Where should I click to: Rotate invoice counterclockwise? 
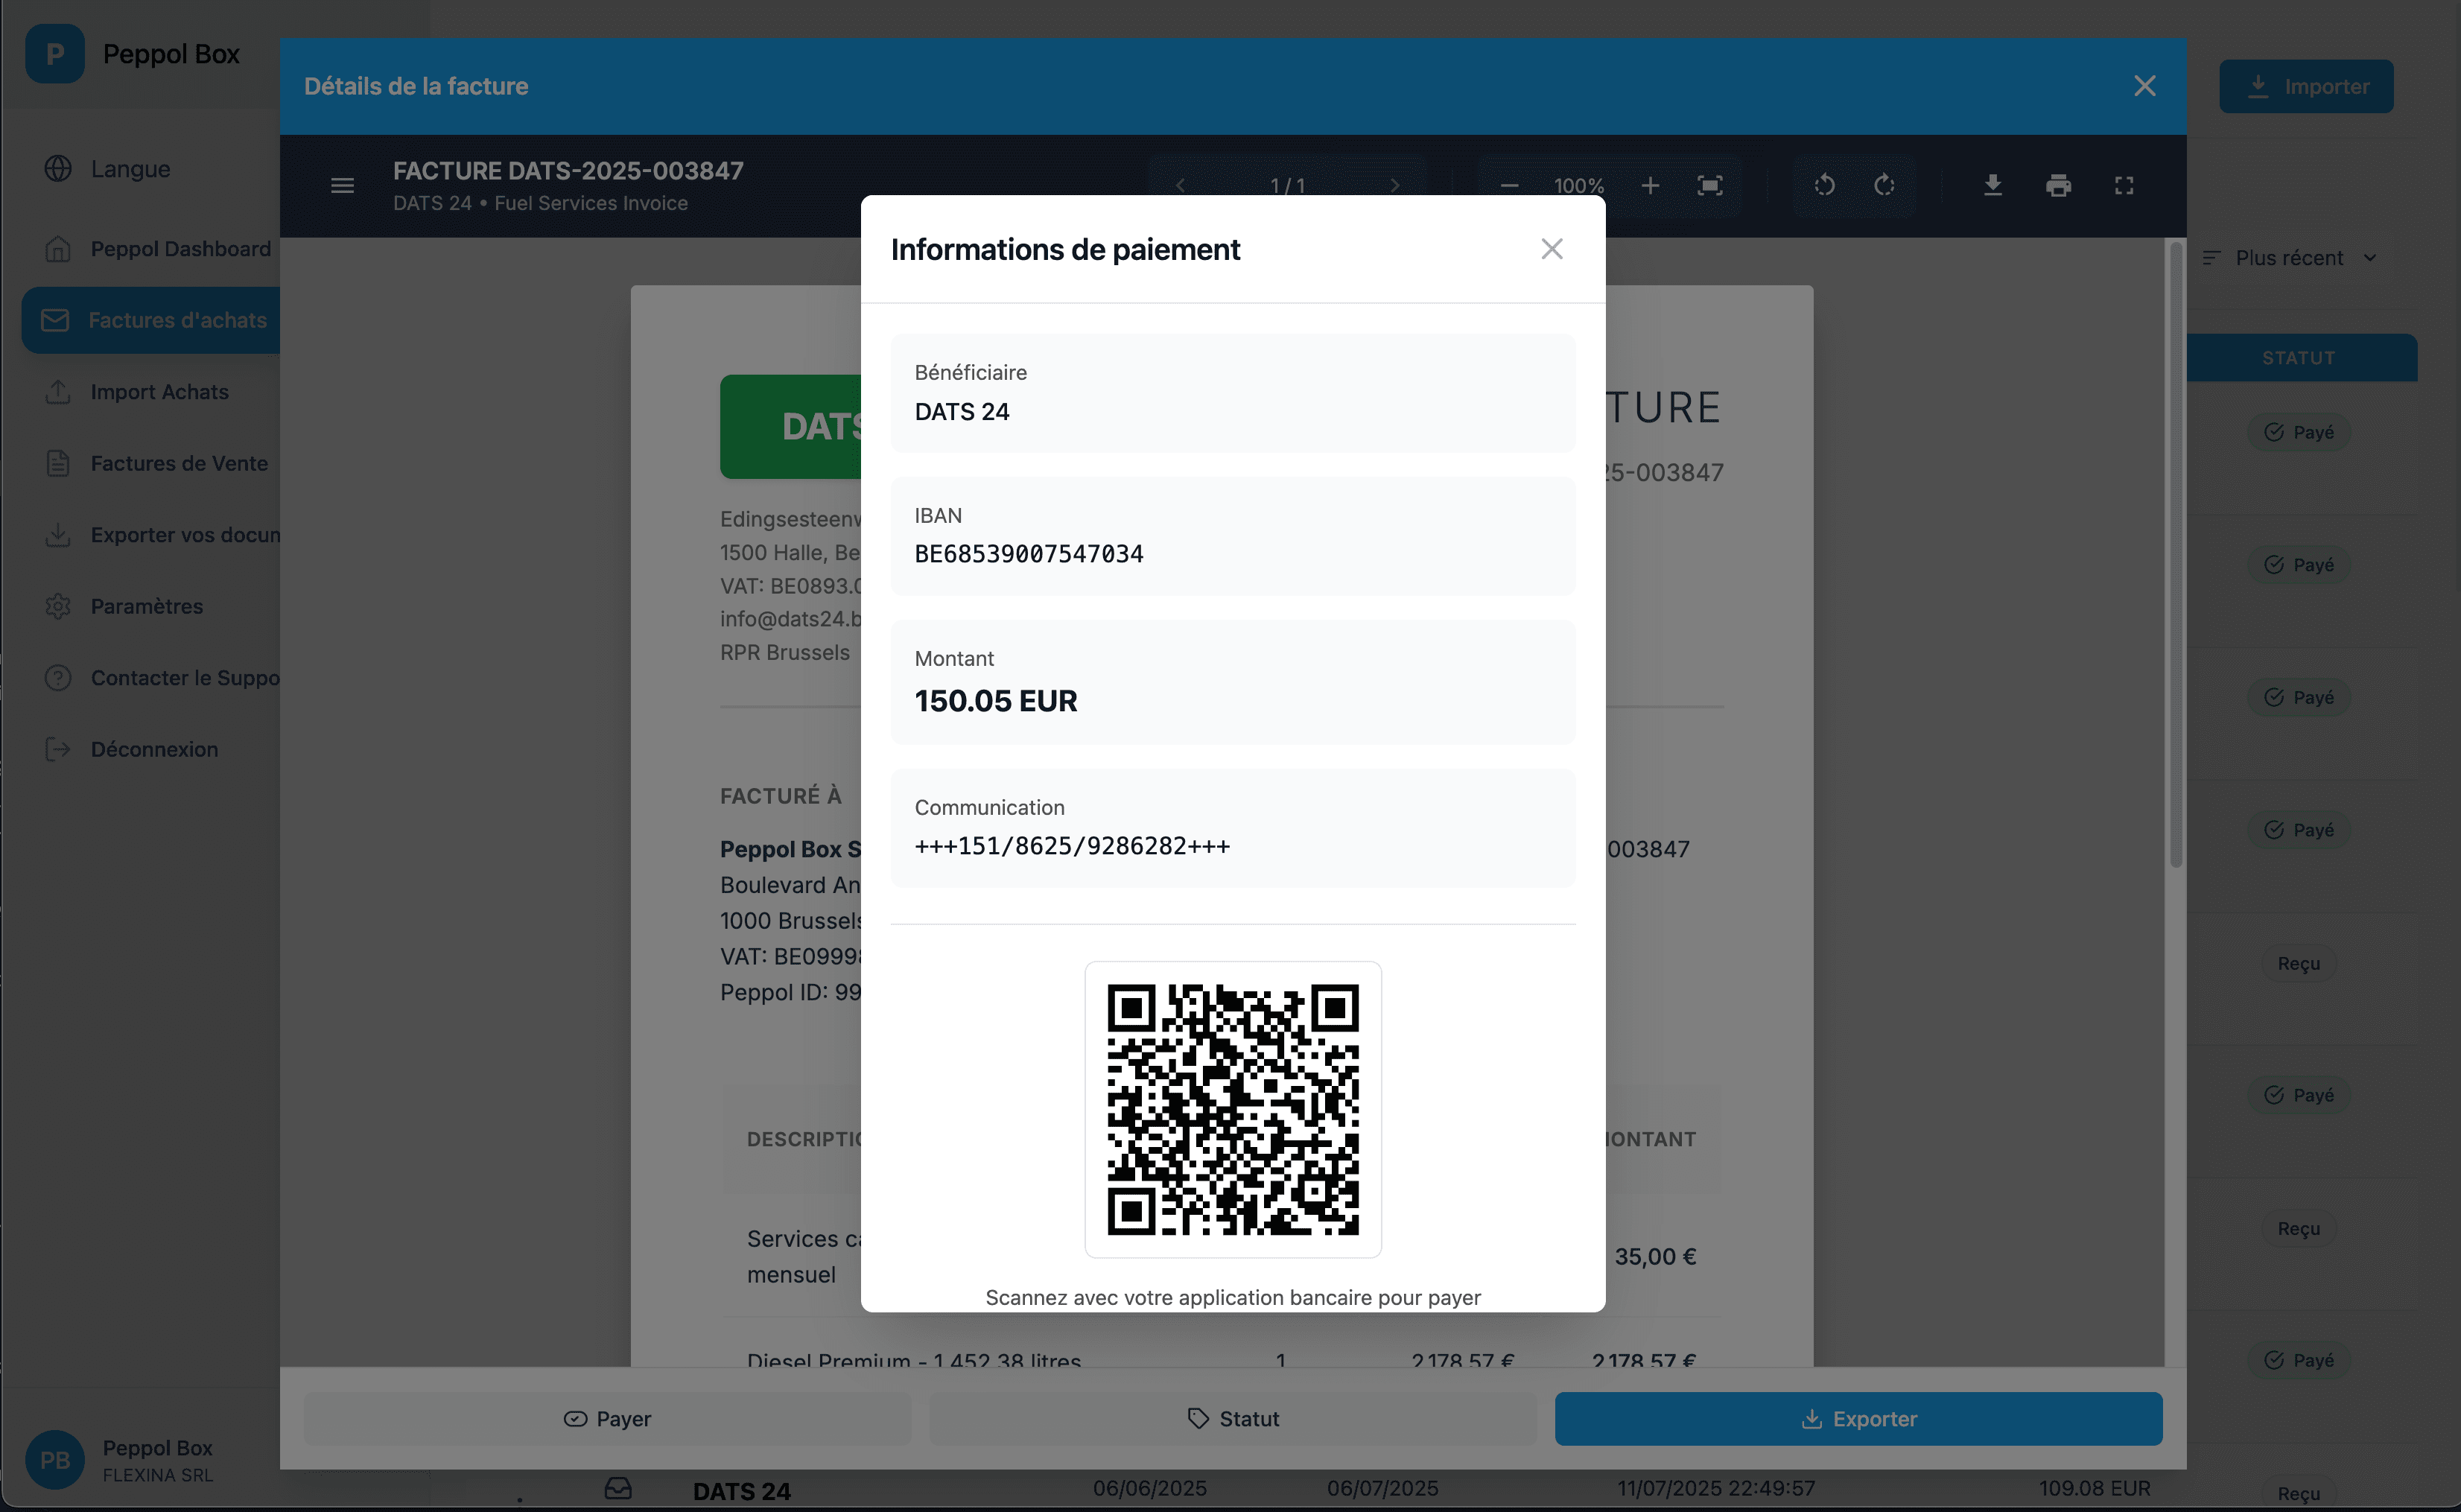tap(1824, 185)
